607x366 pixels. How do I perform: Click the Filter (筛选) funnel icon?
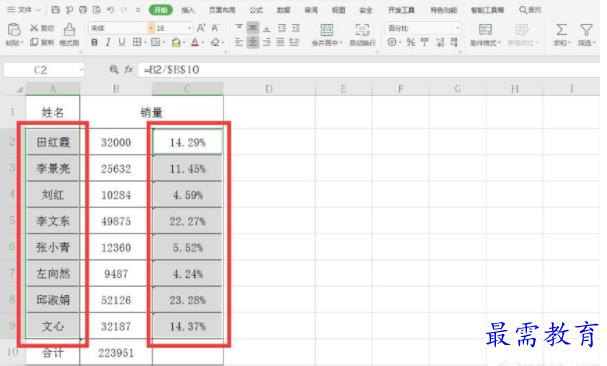point(586,30)
